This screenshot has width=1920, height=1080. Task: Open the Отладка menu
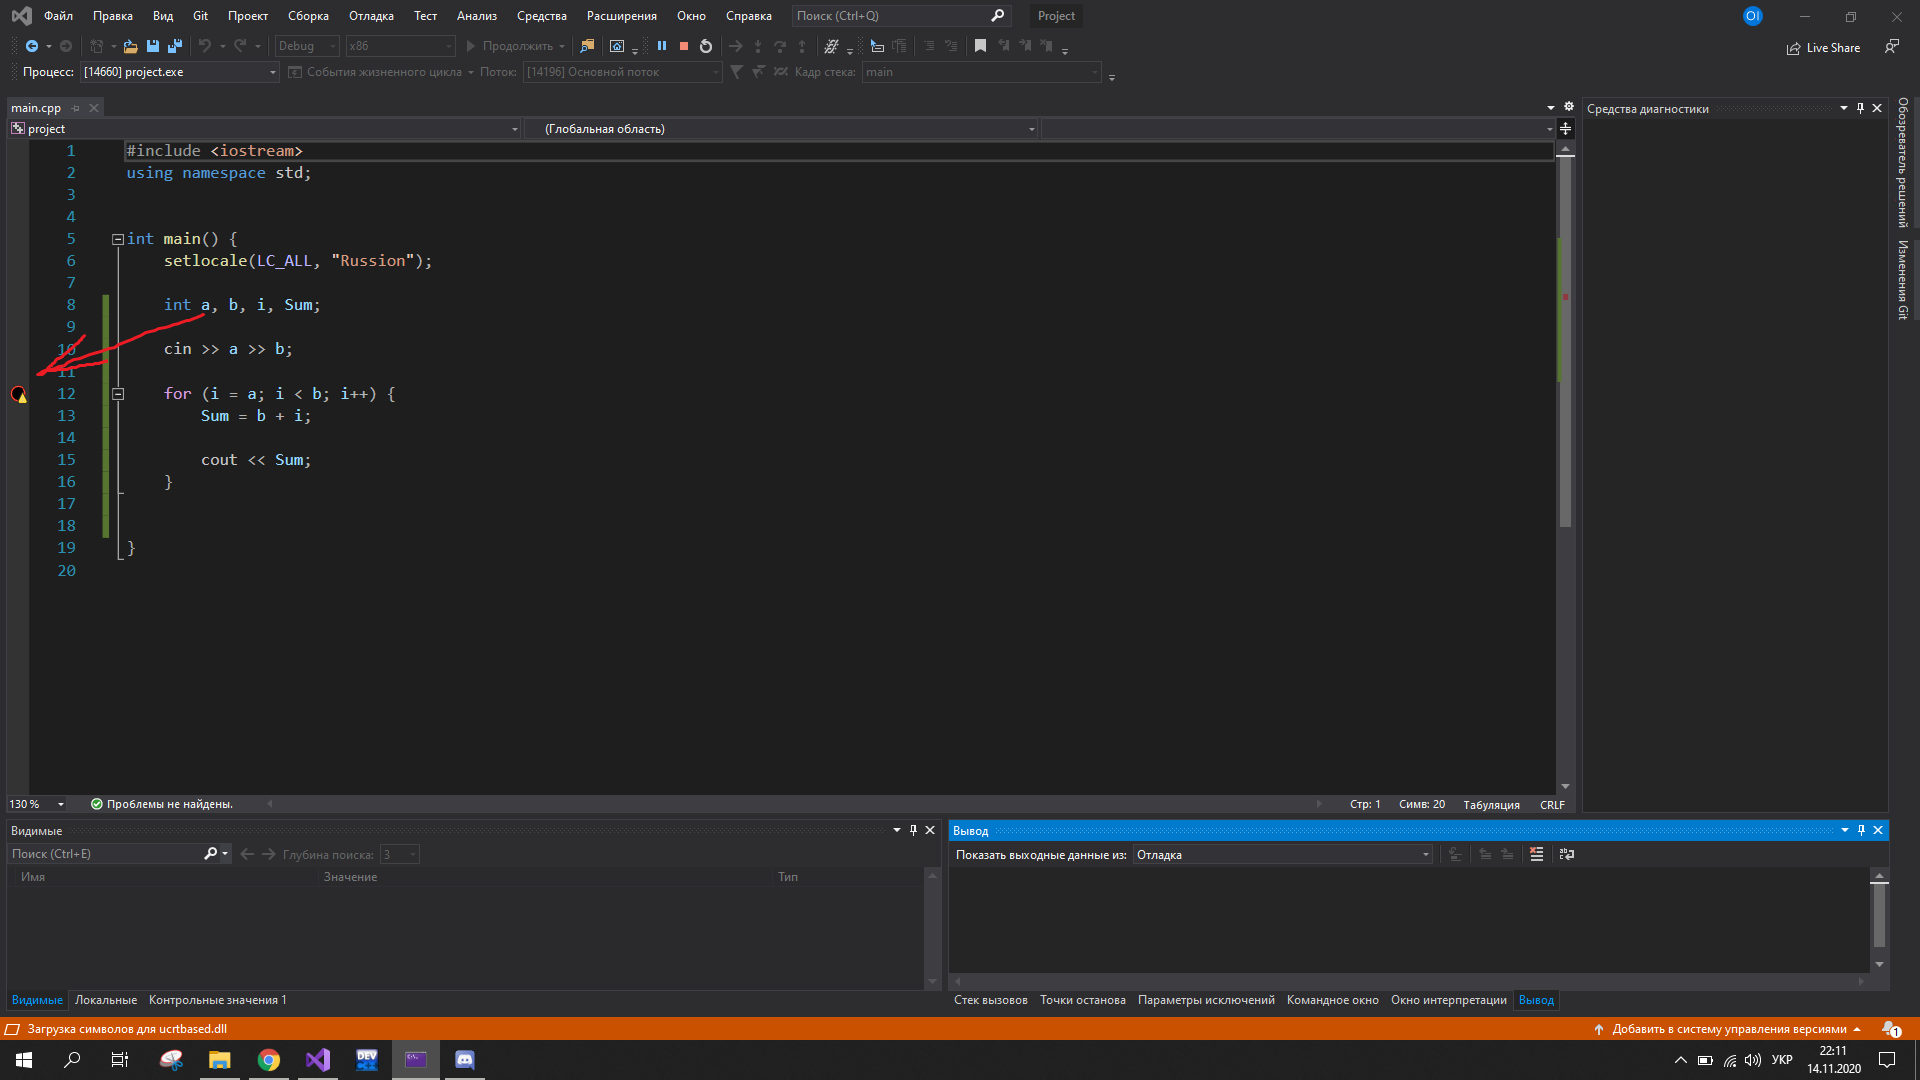[371, 16]
